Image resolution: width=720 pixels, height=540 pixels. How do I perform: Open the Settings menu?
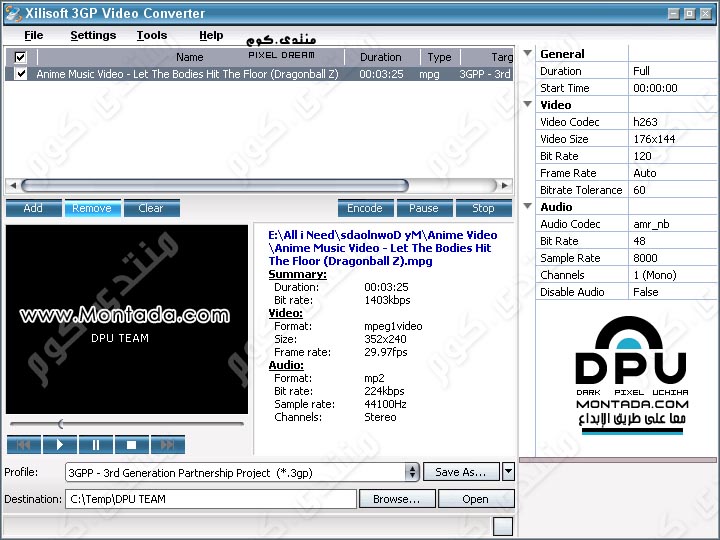pos(93,35)
